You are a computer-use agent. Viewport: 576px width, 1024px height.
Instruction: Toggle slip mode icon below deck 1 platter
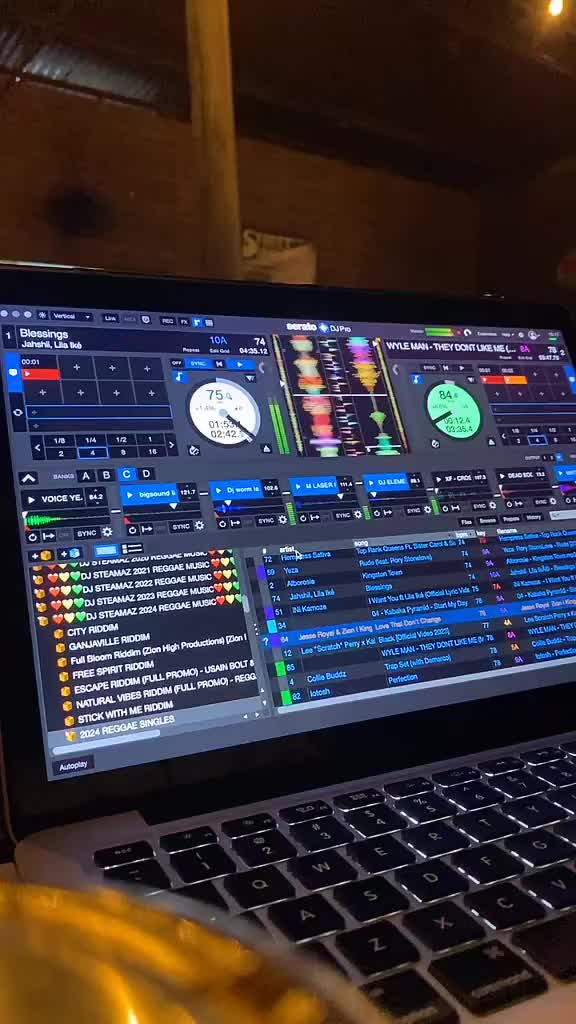tap(194, 449)
